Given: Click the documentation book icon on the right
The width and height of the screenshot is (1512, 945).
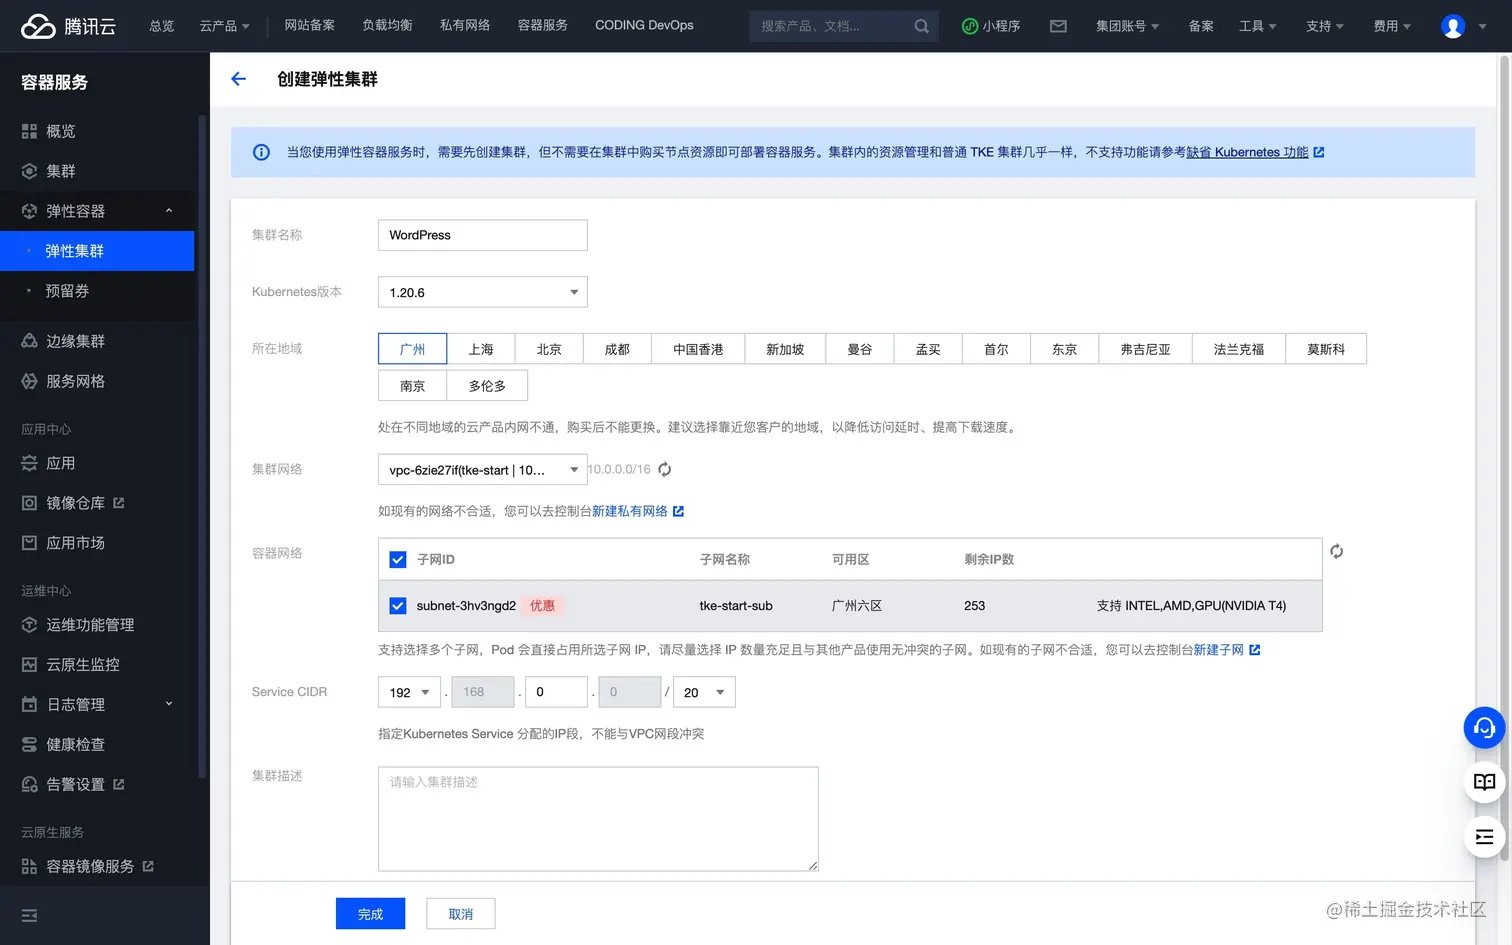Looking at the screenshot, I should pos(1484,783).
